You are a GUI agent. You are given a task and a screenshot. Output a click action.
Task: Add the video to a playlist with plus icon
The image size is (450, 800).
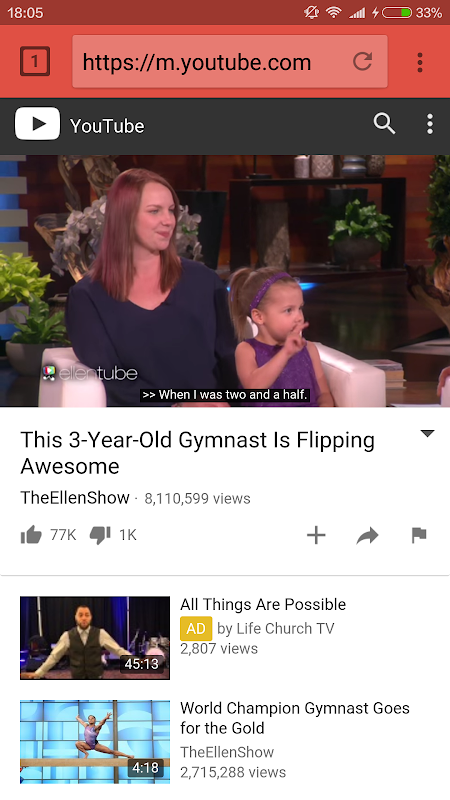pos(316,535)
